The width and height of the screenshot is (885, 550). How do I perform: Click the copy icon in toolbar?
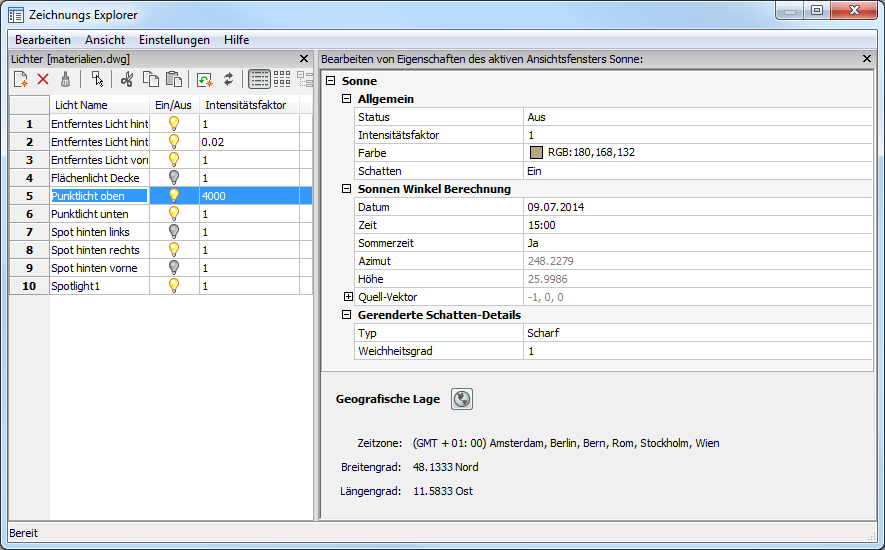(x=150, y=79)
